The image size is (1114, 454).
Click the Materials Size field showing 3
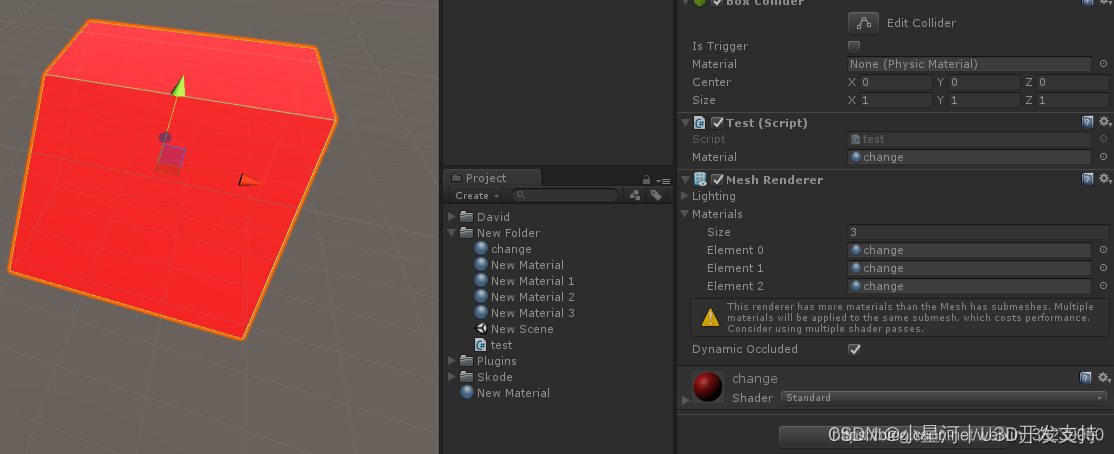pos(978,232)
